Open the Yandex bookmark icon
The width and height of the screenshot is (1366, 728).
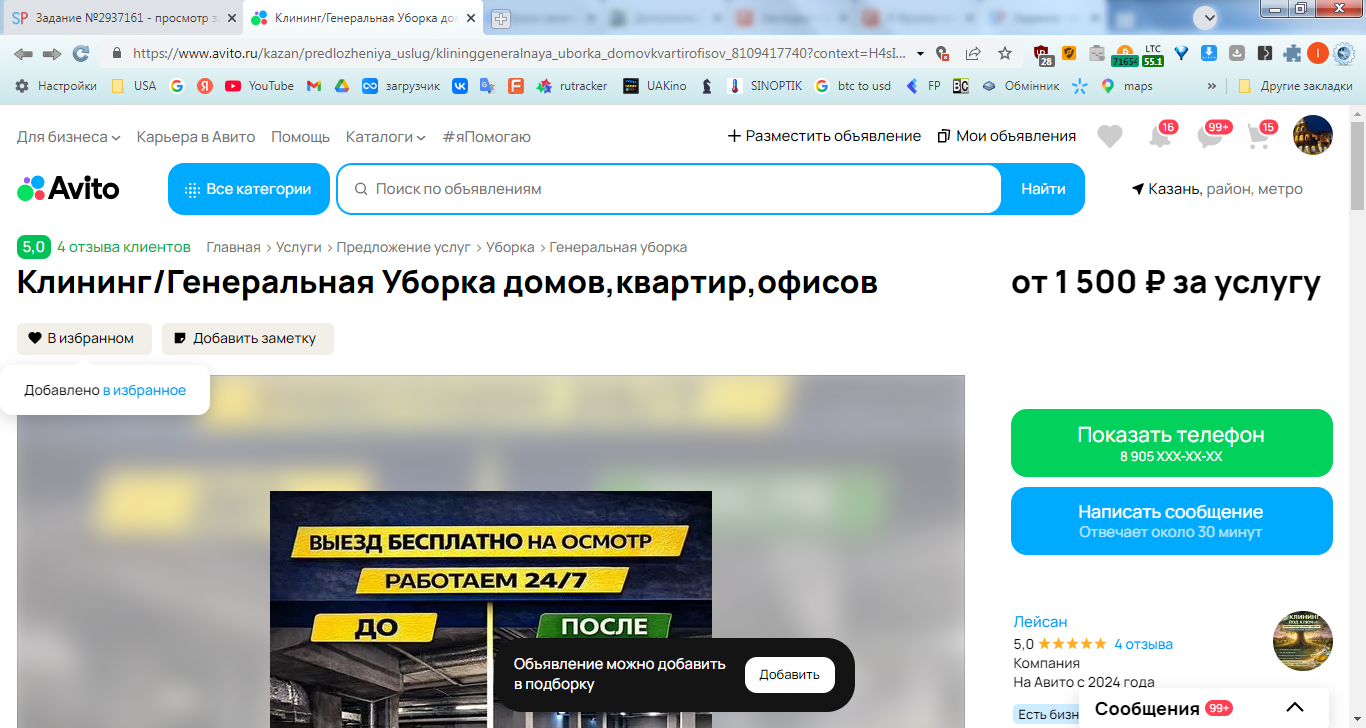pos(205,86)
